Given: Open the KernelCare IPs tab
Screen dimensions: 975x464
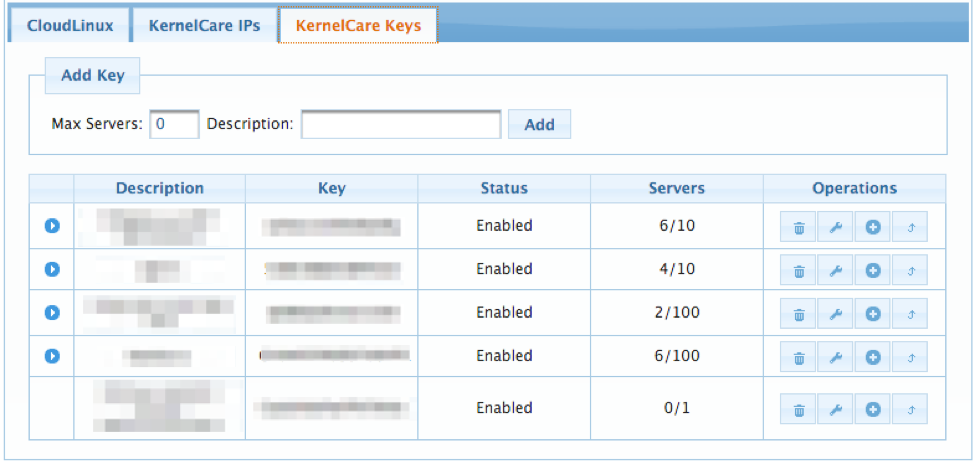Looking at the screenshot, I should [204, 26].
